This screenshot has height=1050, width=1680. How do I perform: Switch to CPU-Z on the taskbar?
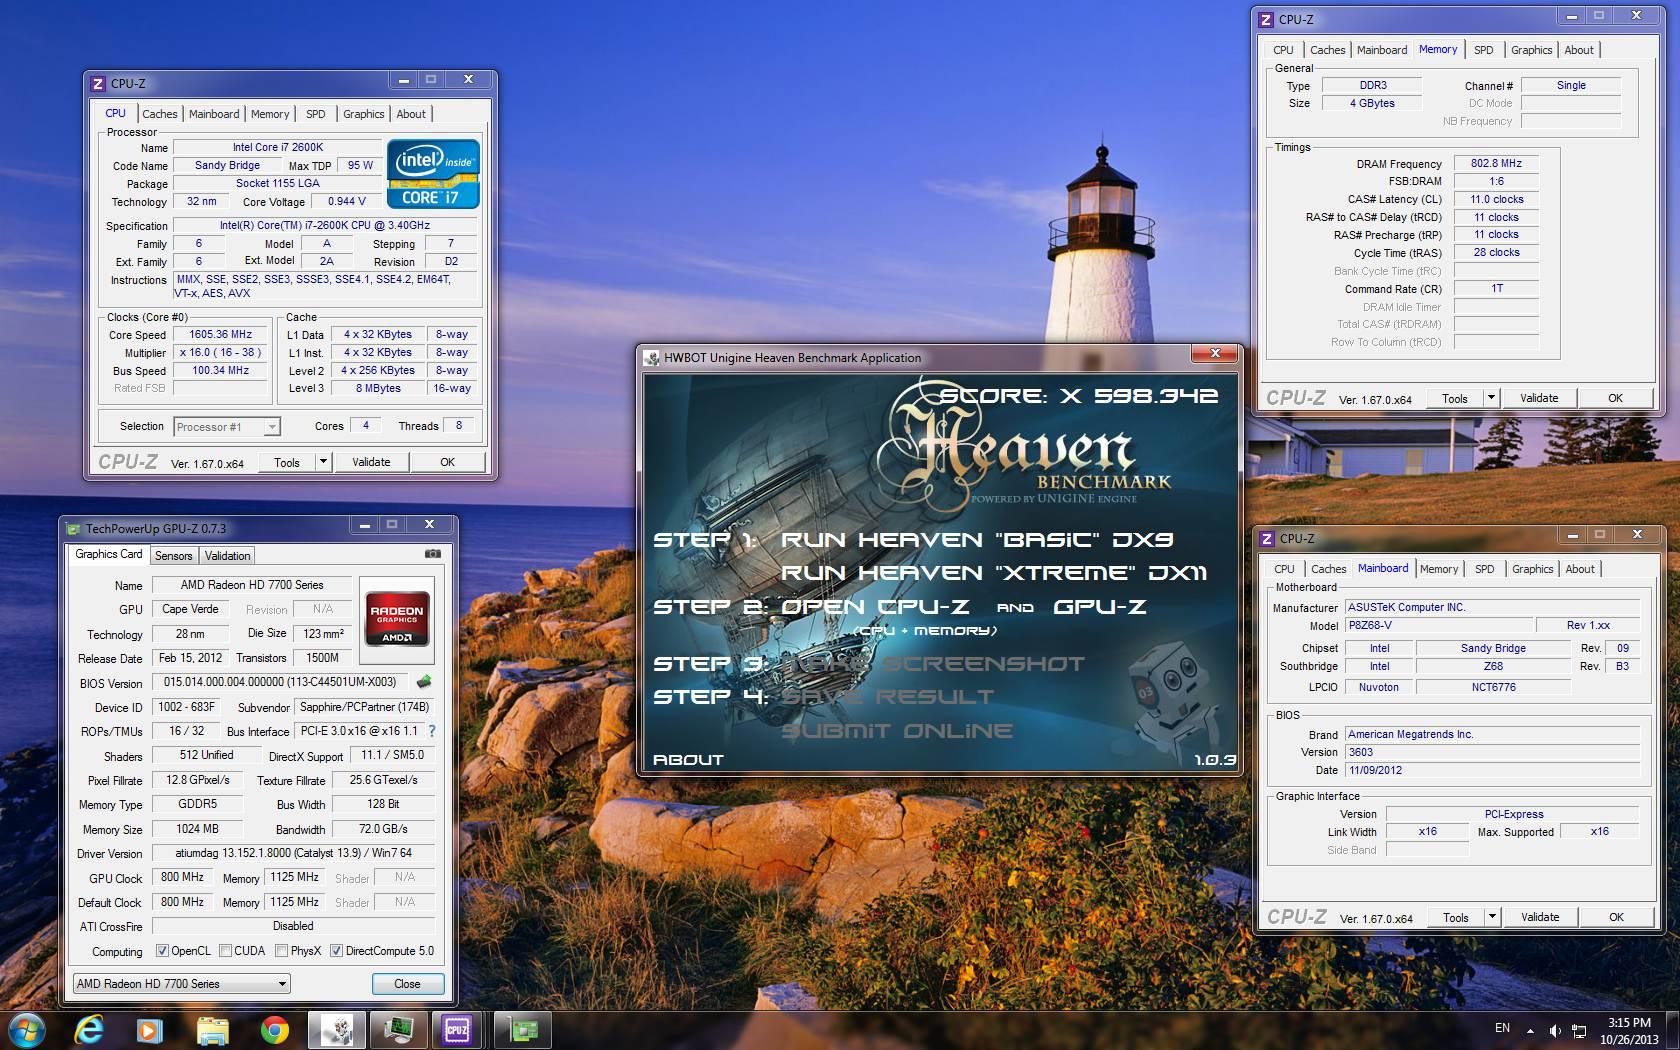point(458,1029)
